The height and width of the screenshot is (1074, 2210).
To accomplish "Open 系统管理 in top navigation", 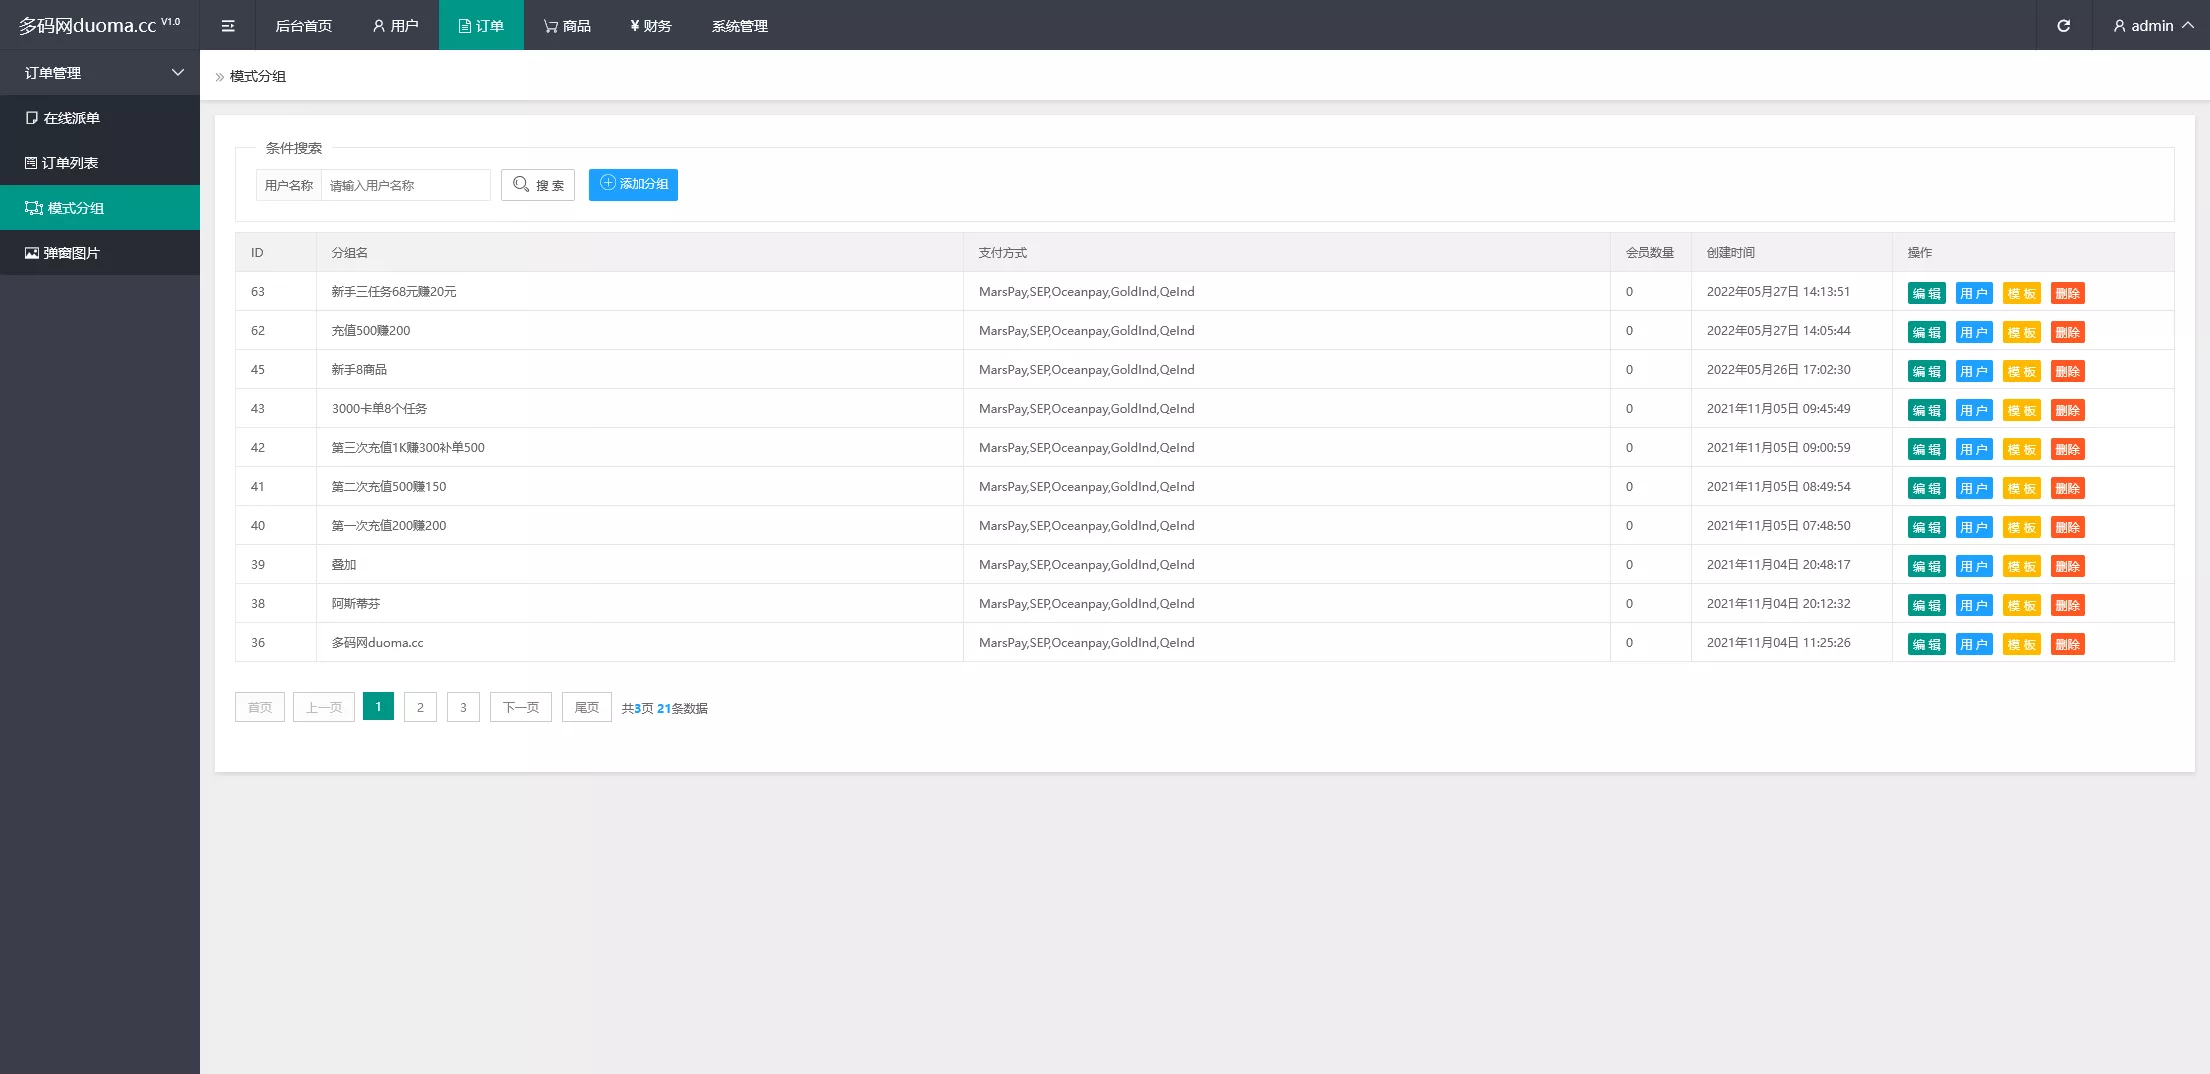I will tap(739, 26).
